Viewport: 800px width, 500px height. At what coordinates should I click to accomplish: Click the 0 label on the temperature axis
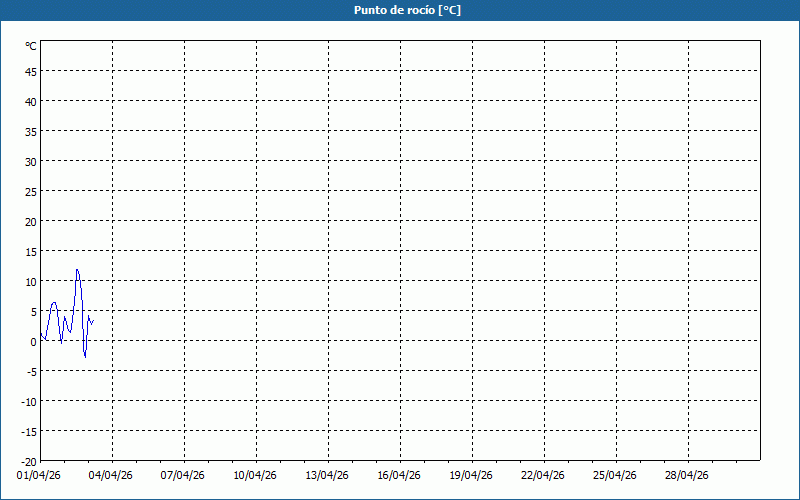tap(33, 341)
